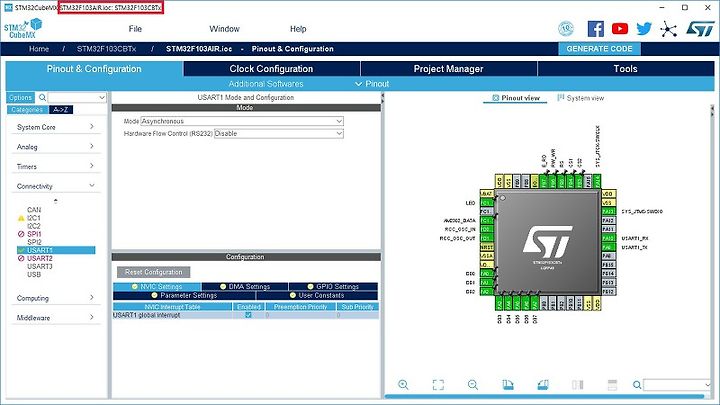Select USART1 in the Connectivity list
Image resolution: width=720 pixels, height=405 pixels.
(56, 250)
